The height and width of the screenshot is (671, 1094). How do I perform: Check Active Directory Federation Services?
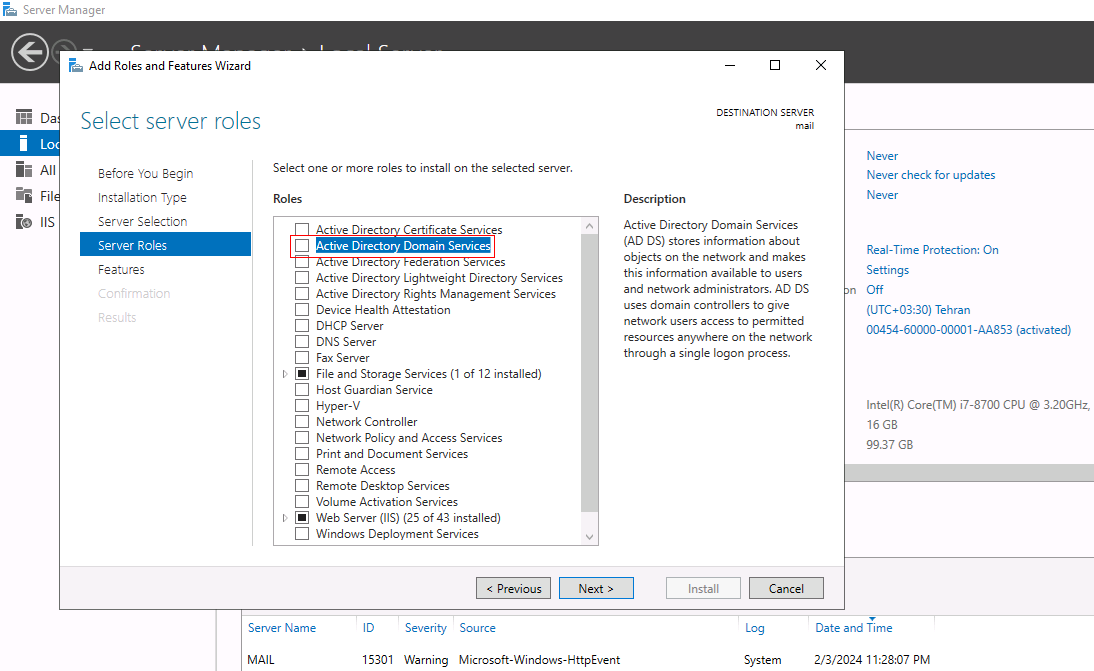(302, 262)
